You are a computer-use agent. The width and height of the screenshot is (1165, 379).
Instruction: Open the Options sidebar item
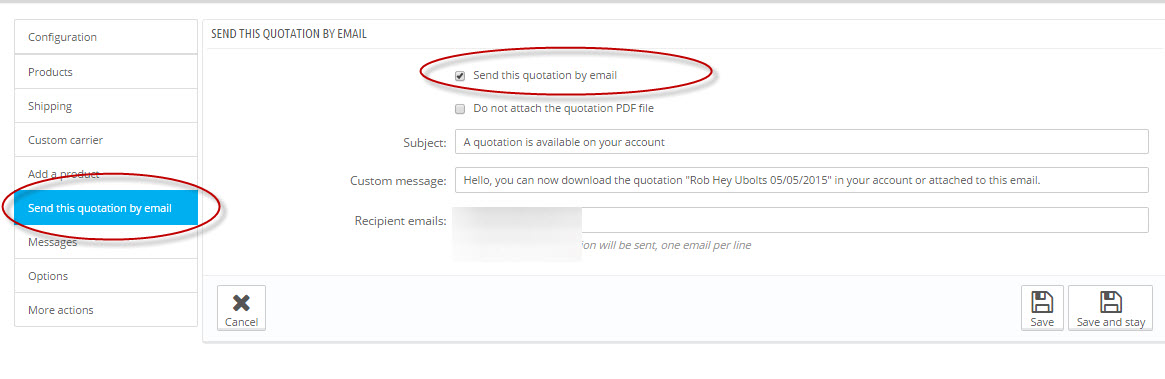106,276
